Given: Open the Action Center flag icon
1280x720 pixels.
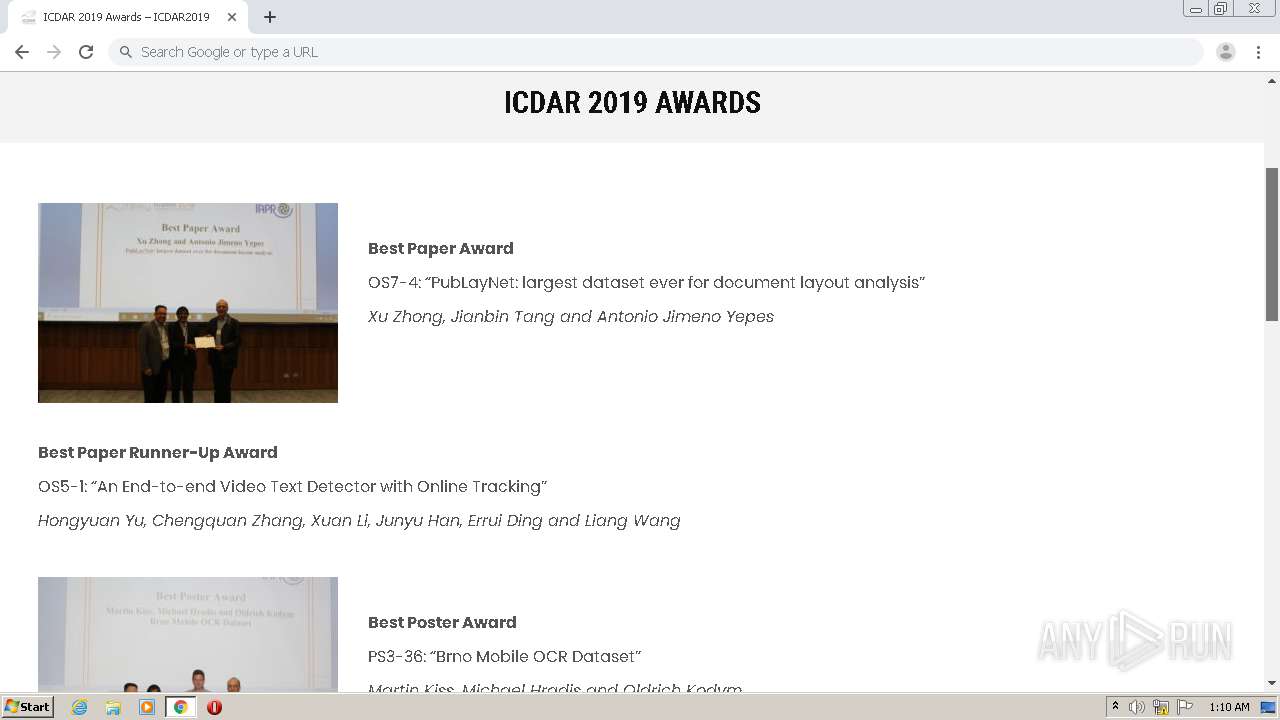Looking at the screenshot, I should pyautogui.click(x=1185, y=707).
